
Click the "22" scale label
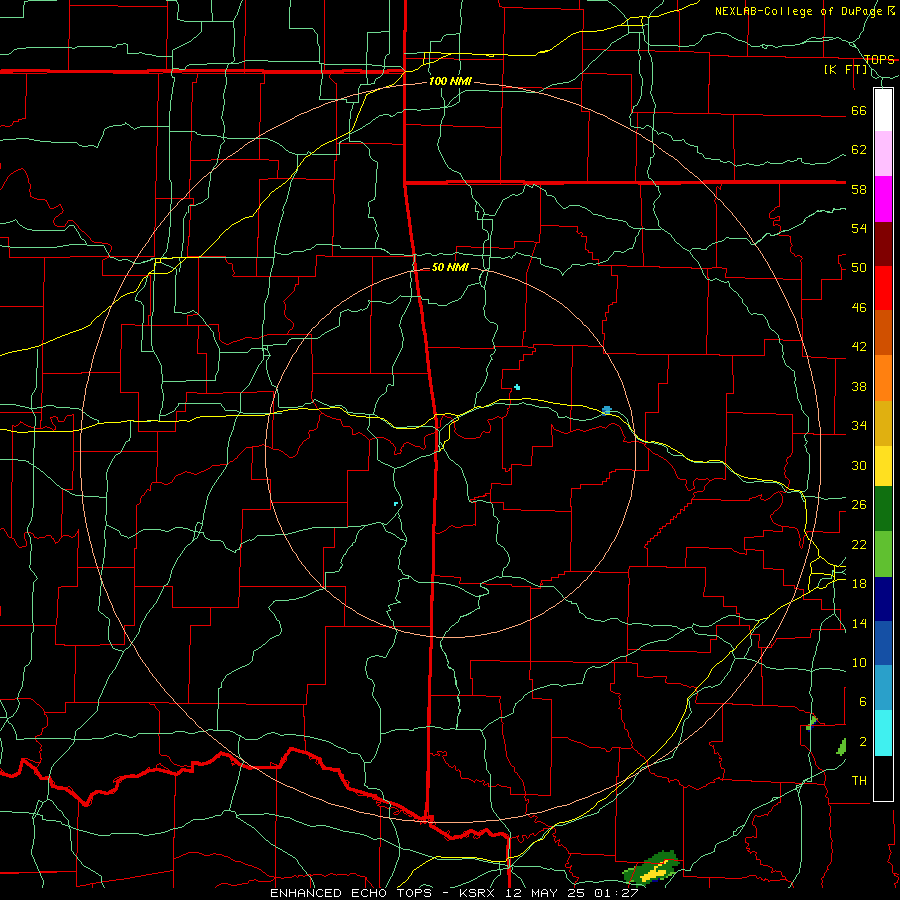(859, 545)
